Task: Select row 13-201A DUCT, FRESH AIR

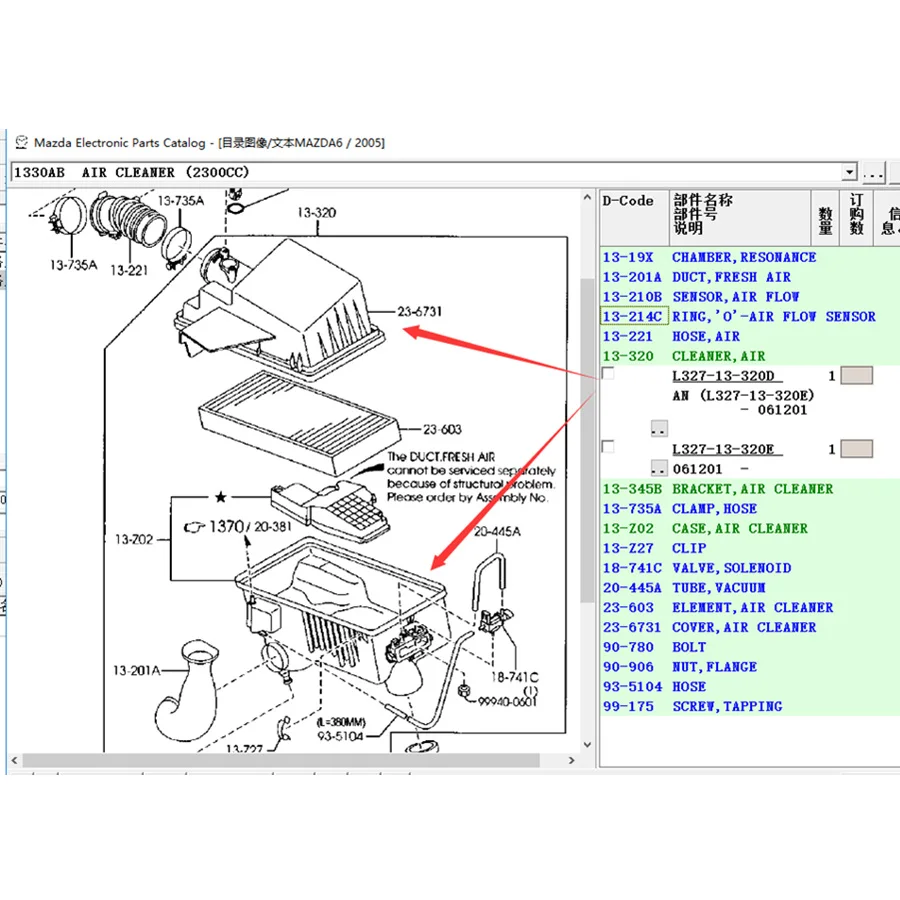Action: [x=750, y=277]
